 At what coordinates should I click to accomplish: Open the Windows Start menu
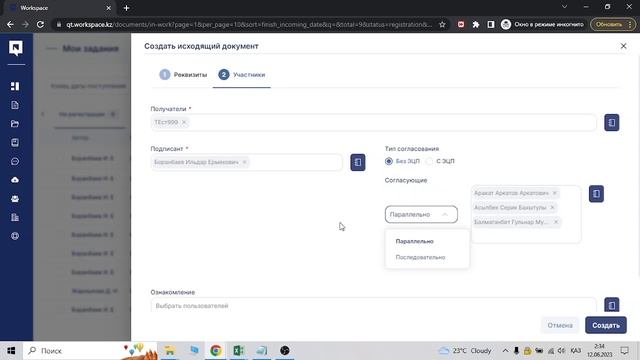[11, 350]
